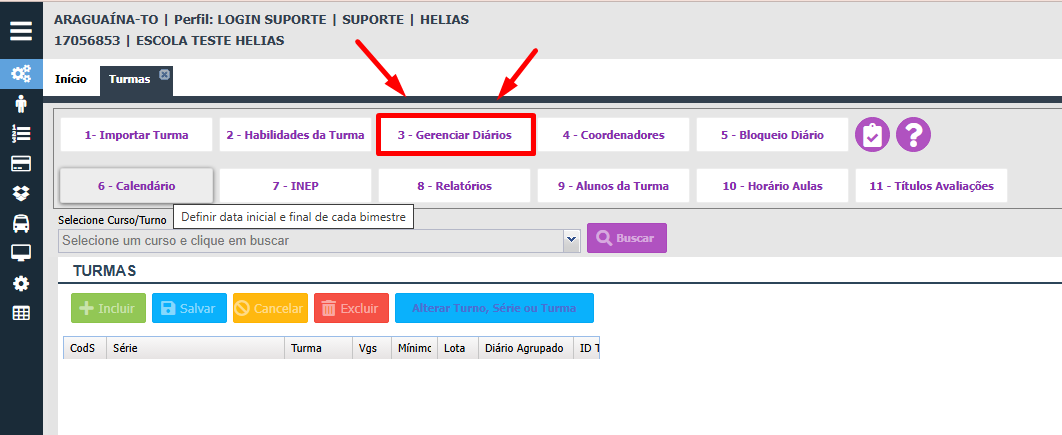Open the hamburger menu icon
Viewport: 1062px width, 435px height.
(21, 30)
